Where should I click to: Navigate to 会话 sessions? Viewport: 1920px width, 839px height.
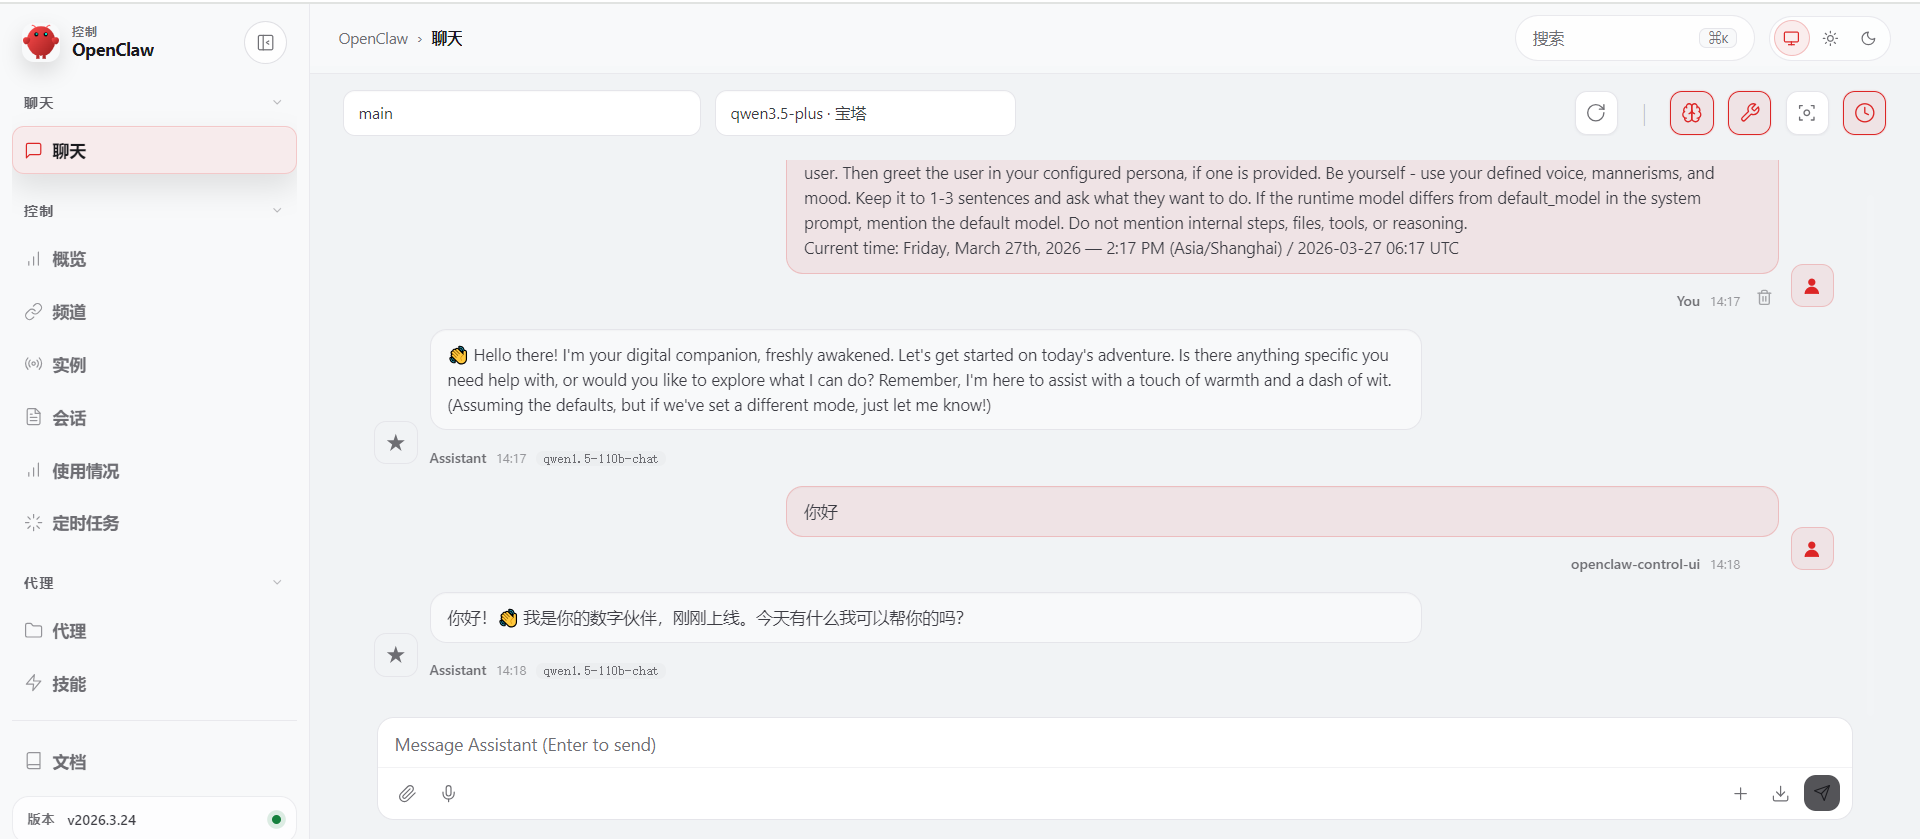tap(154, 419)
